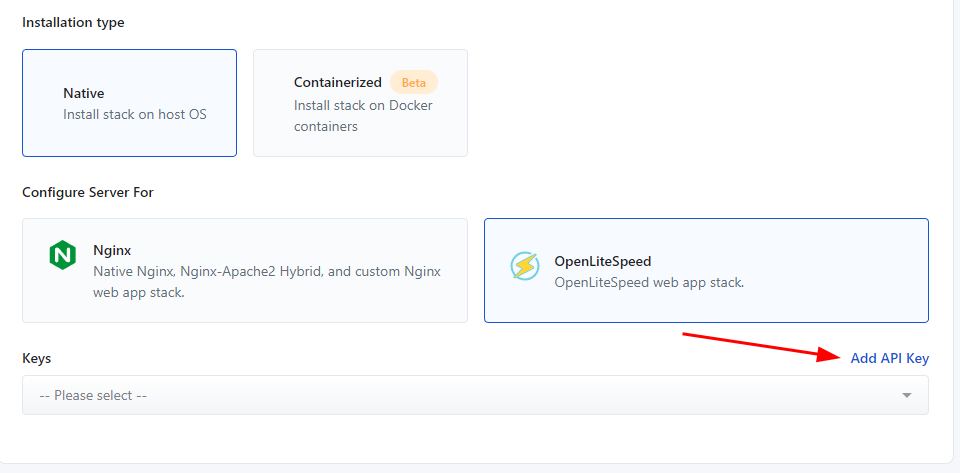Click the red annotation arrow

click(x=760, y=344)
